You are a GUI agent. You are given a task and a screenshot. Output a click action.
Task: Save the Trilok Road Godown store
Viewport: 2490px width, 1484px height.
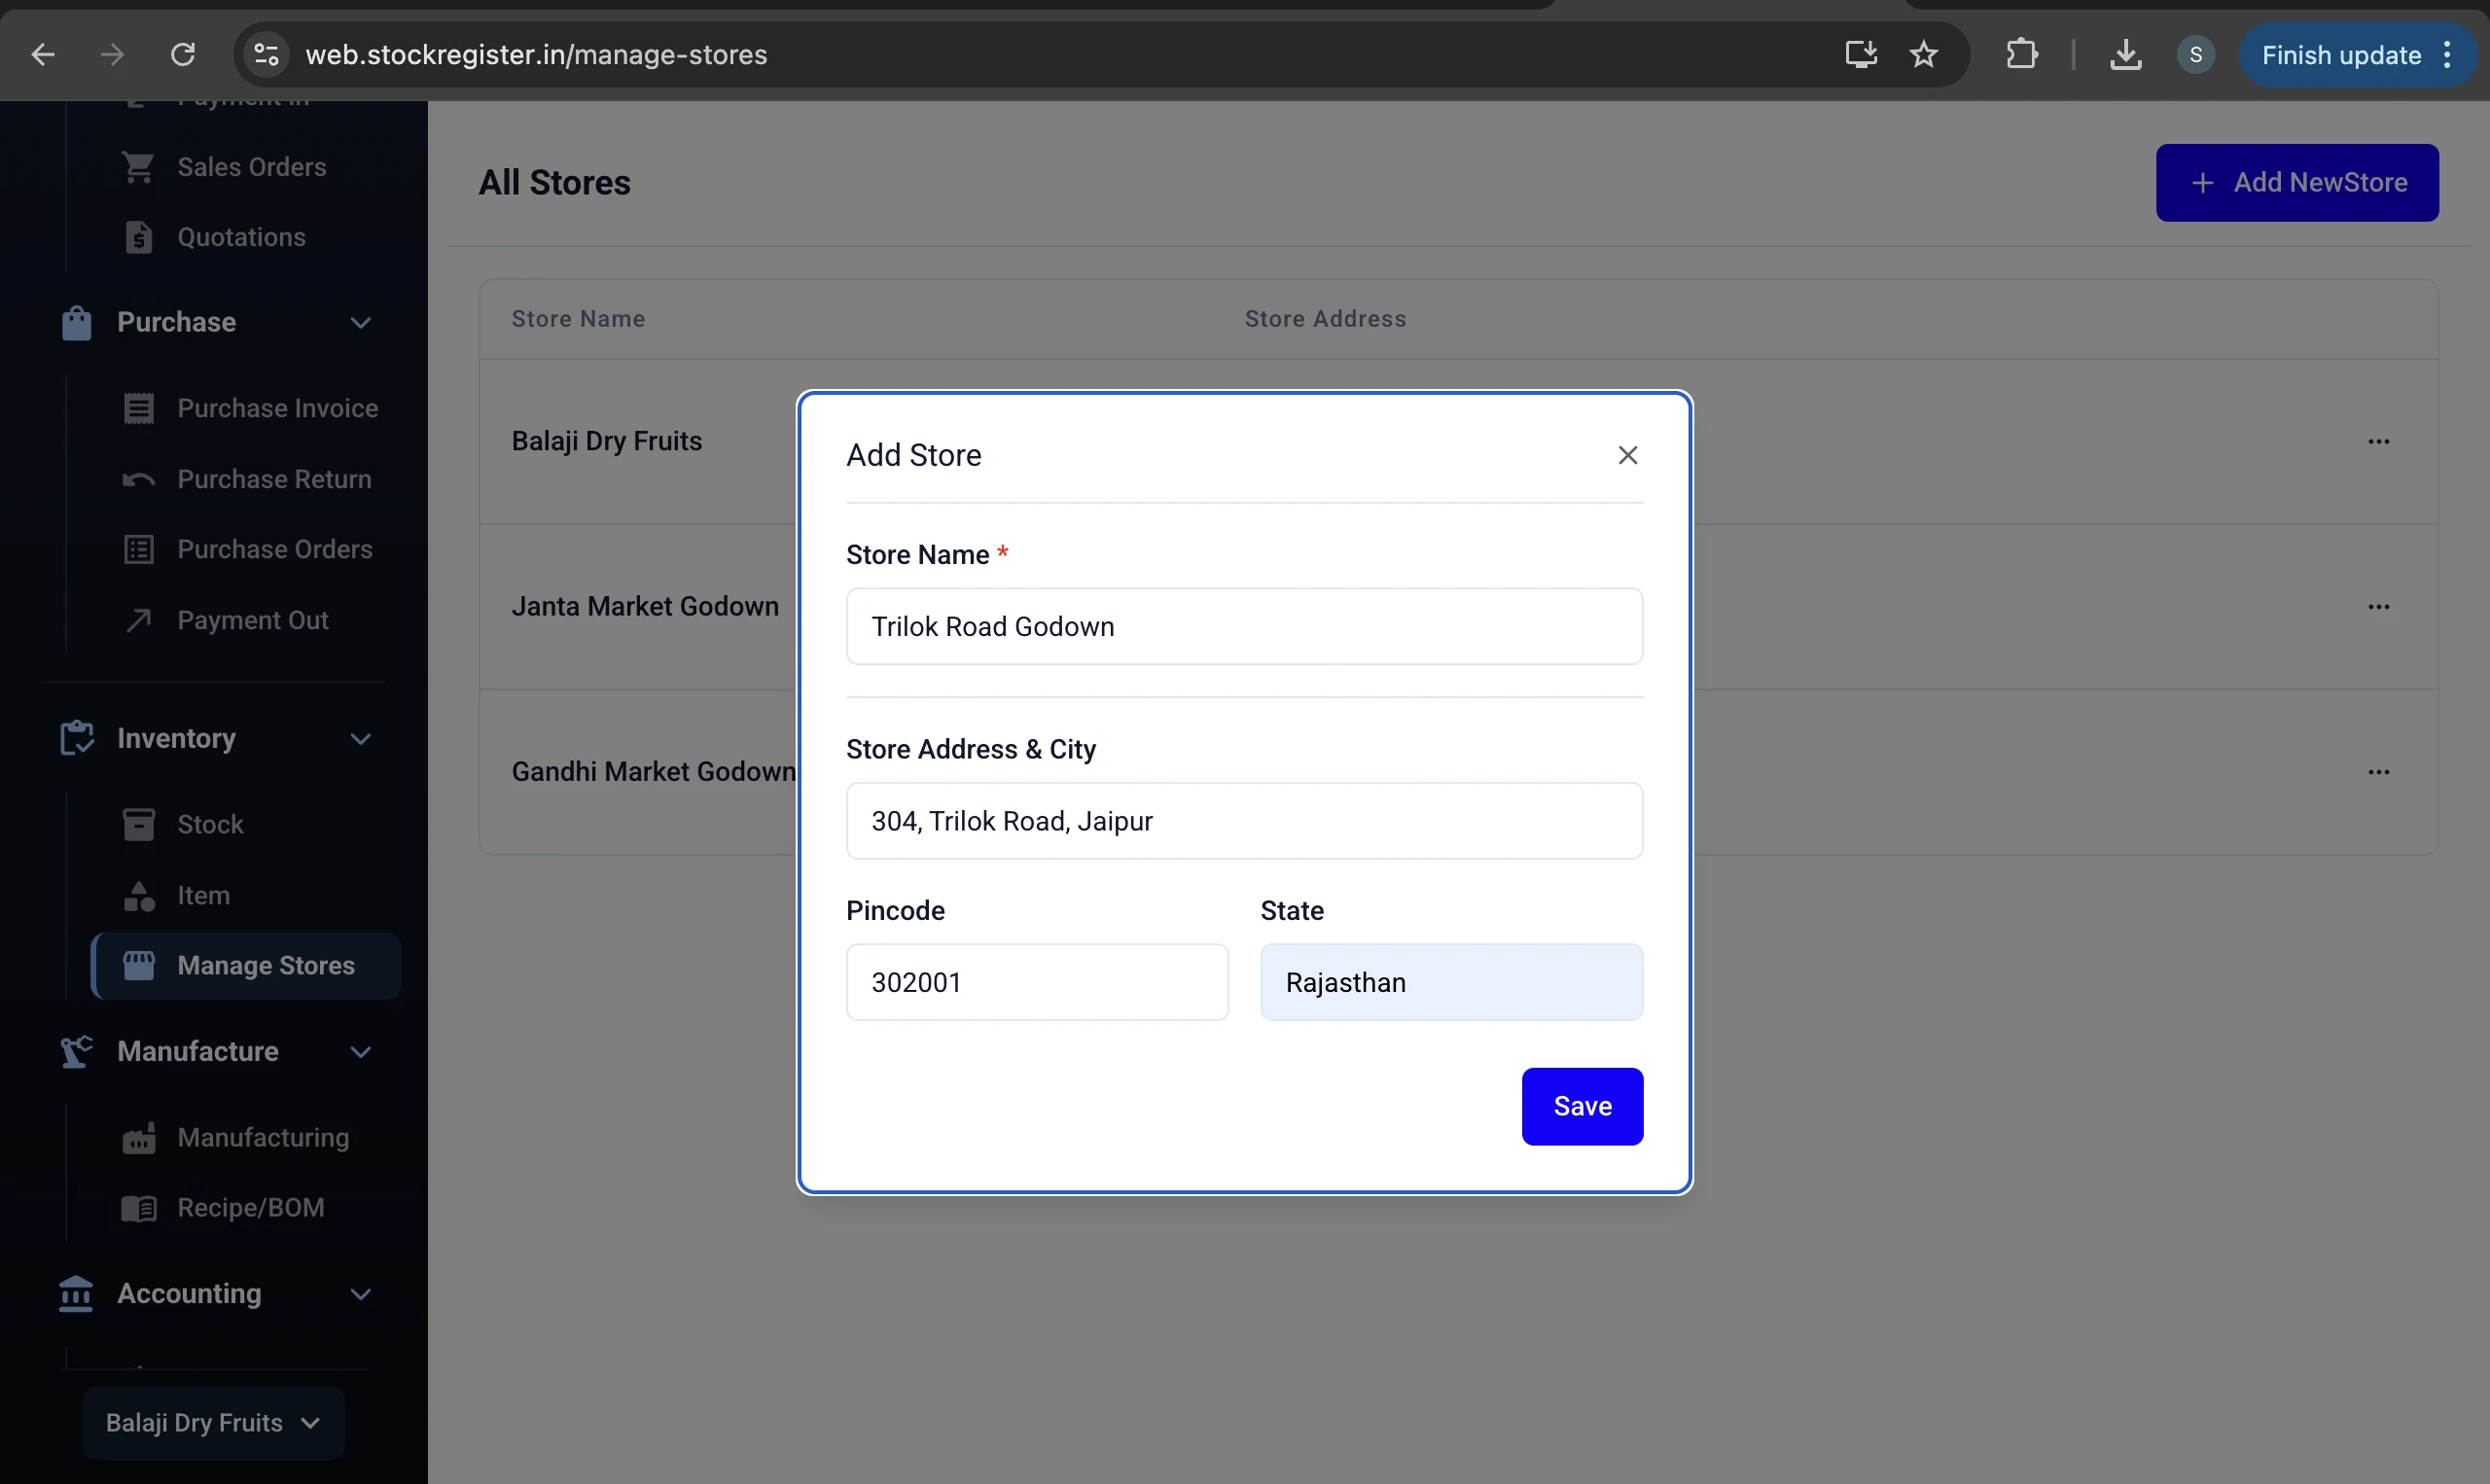click(1581, 1106)
